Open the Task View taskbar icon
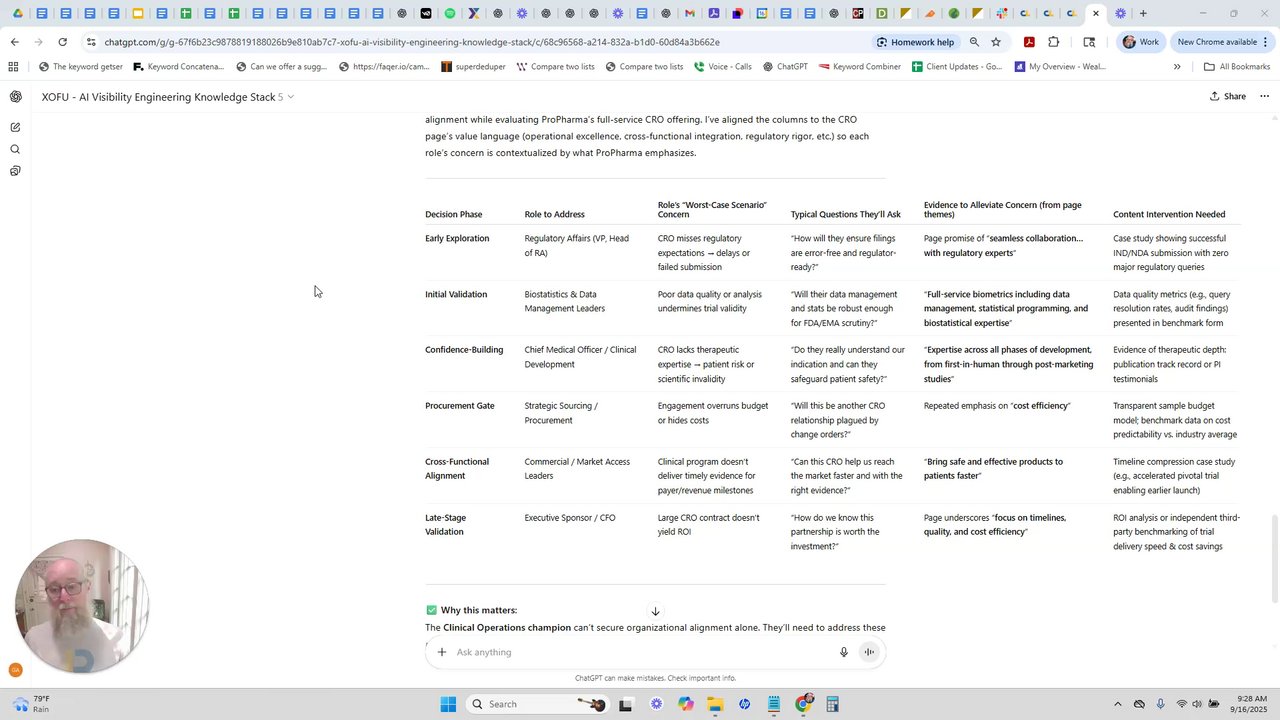Screen dimensions: 1280x720 coord(626,704)
